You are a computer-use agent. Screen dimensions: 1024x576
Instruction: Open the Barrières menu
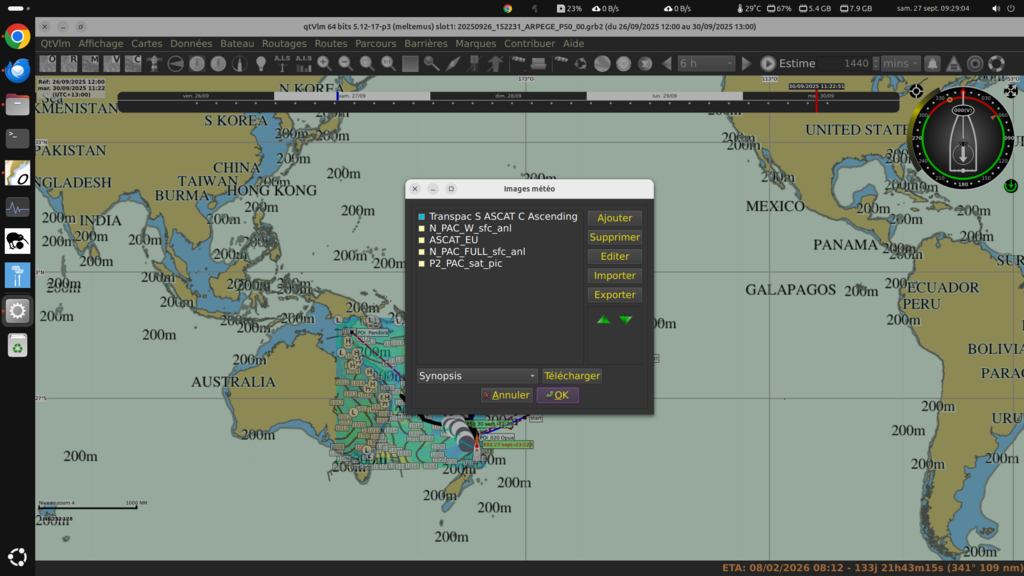tap(425, 44)
